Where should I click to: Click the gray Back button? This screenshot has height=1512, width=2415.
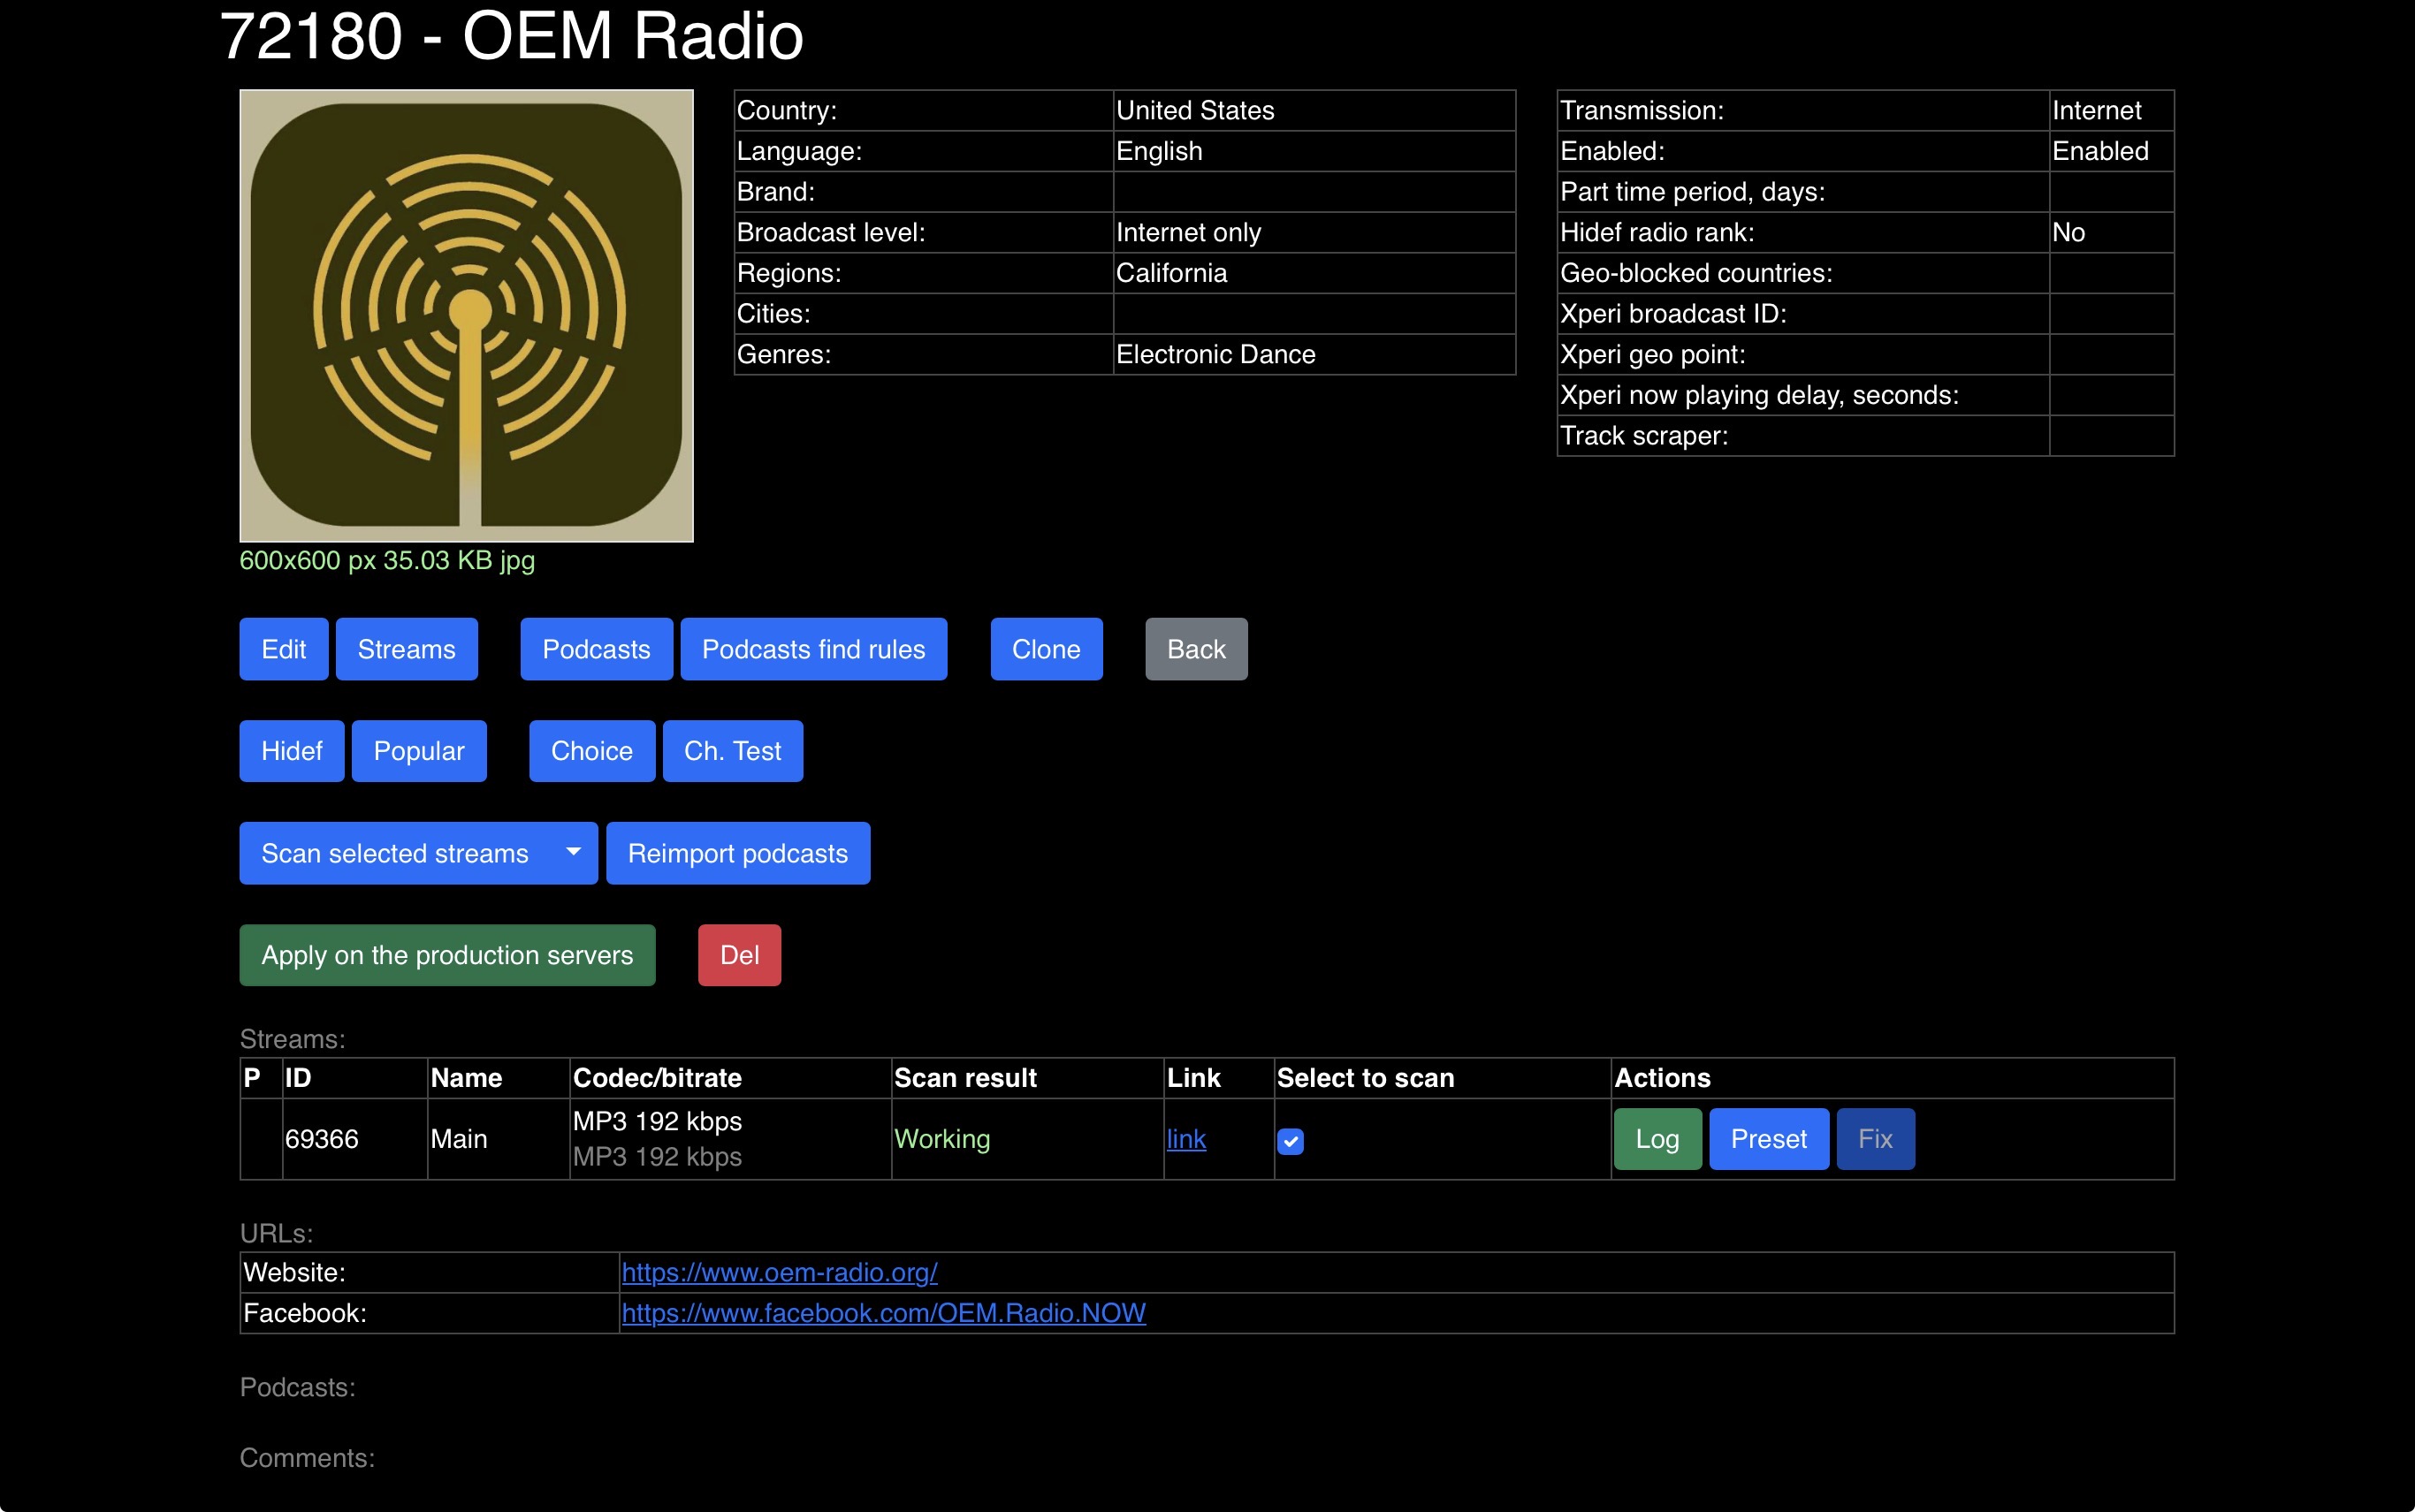[x=1195, y=649]
